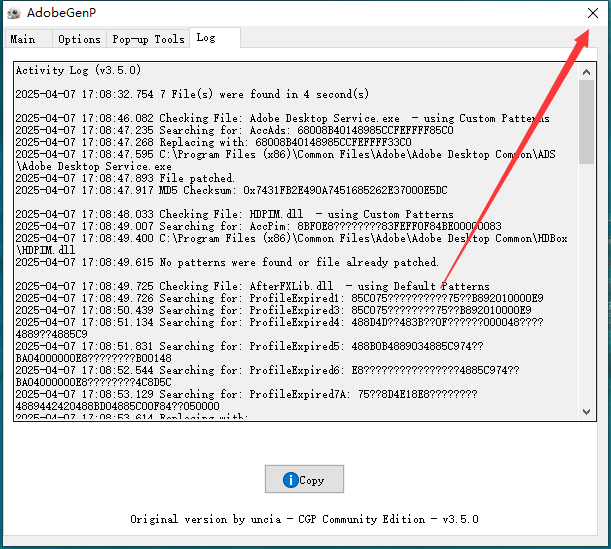611x549 pixels.
Task: Click the 'ProfileExpired7A' search log line
Action: [x=246, y=400]
